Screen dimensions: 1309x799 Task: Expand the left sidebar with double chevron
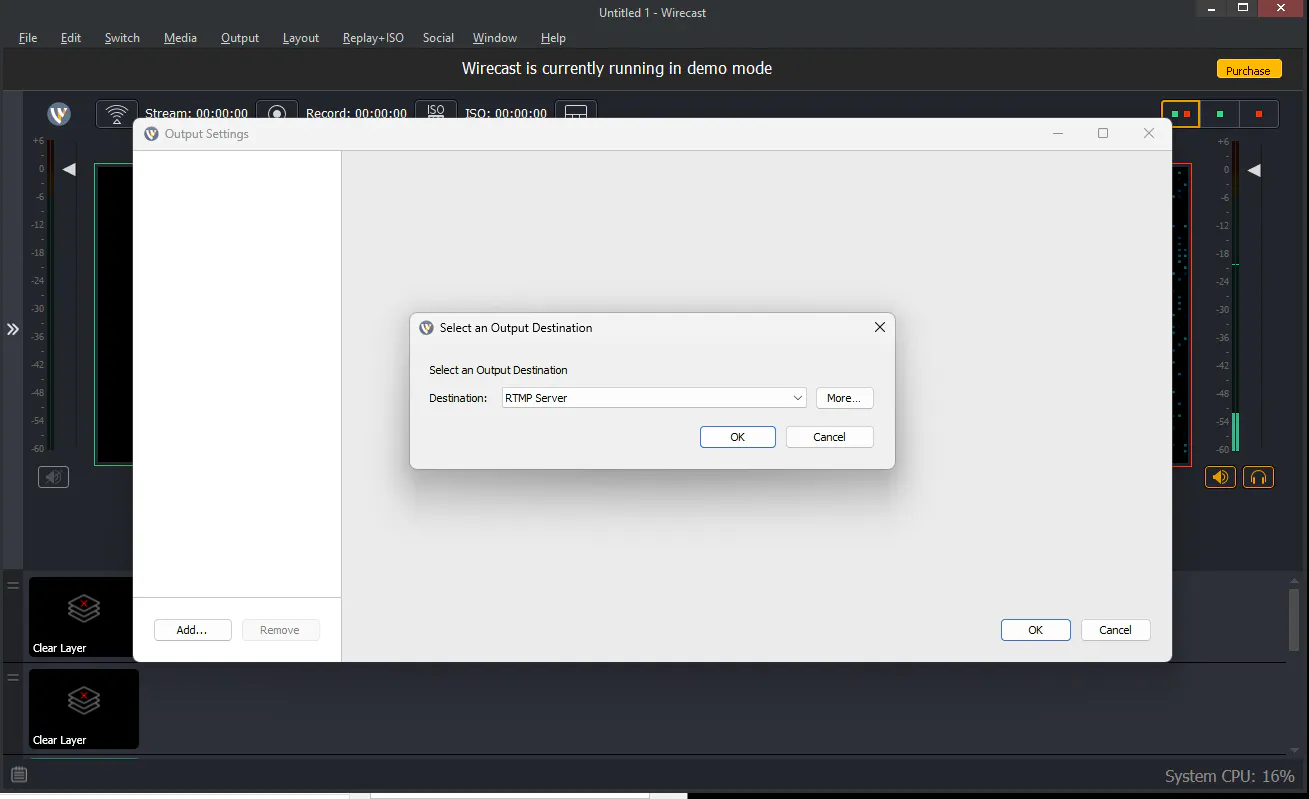point(13,329)
